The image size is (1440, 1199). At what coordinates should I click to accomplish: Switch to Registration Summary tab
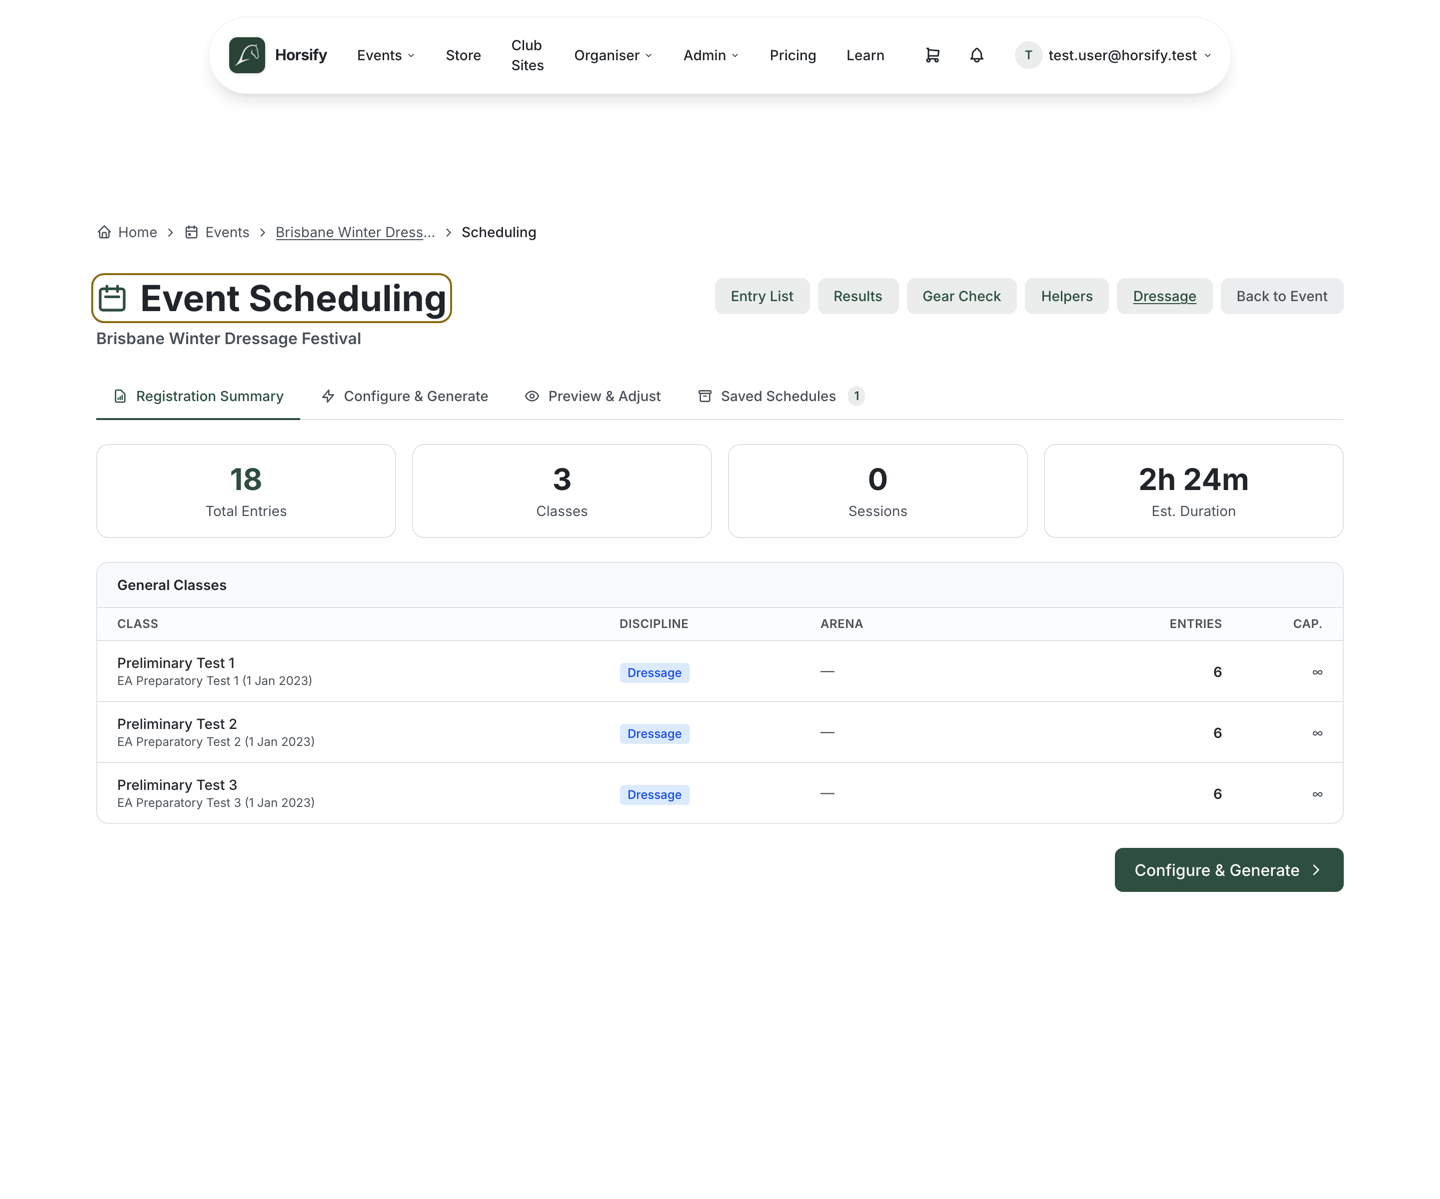198,396
